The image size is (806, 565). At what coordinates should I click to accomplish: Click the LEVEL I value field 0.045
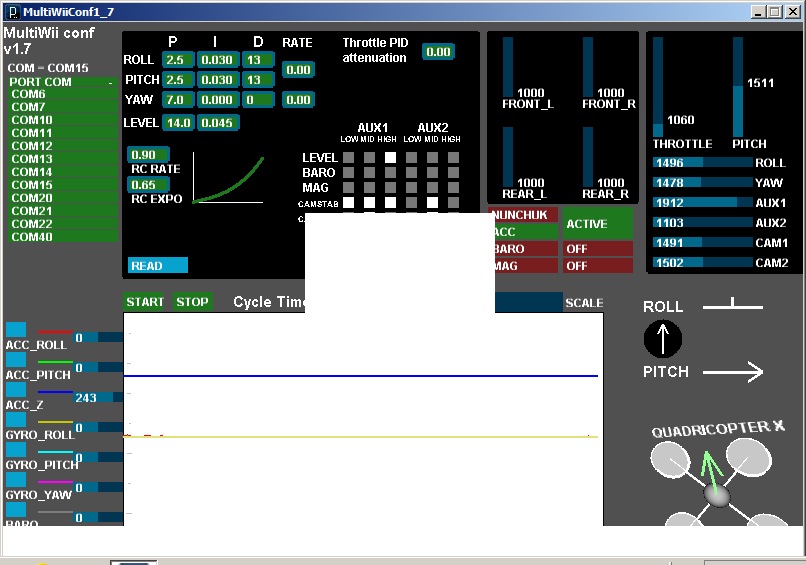coord(218,122)
